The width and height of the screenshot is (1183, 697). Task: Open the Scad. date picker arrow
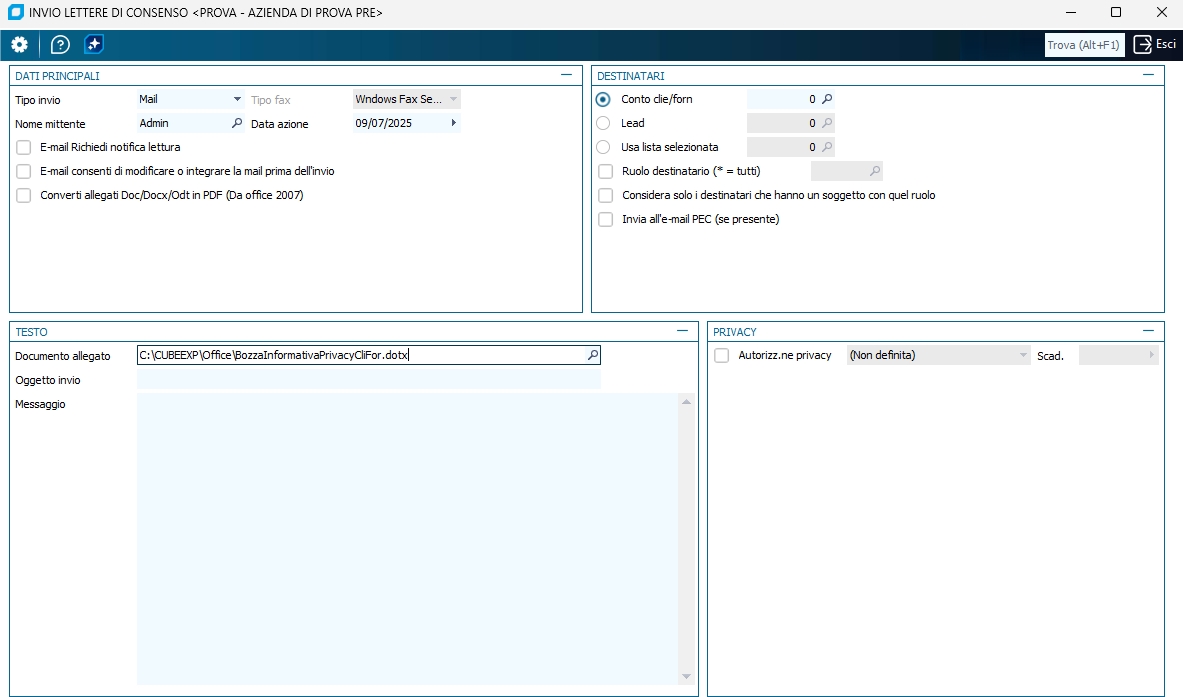click(x=1151, y=355)
